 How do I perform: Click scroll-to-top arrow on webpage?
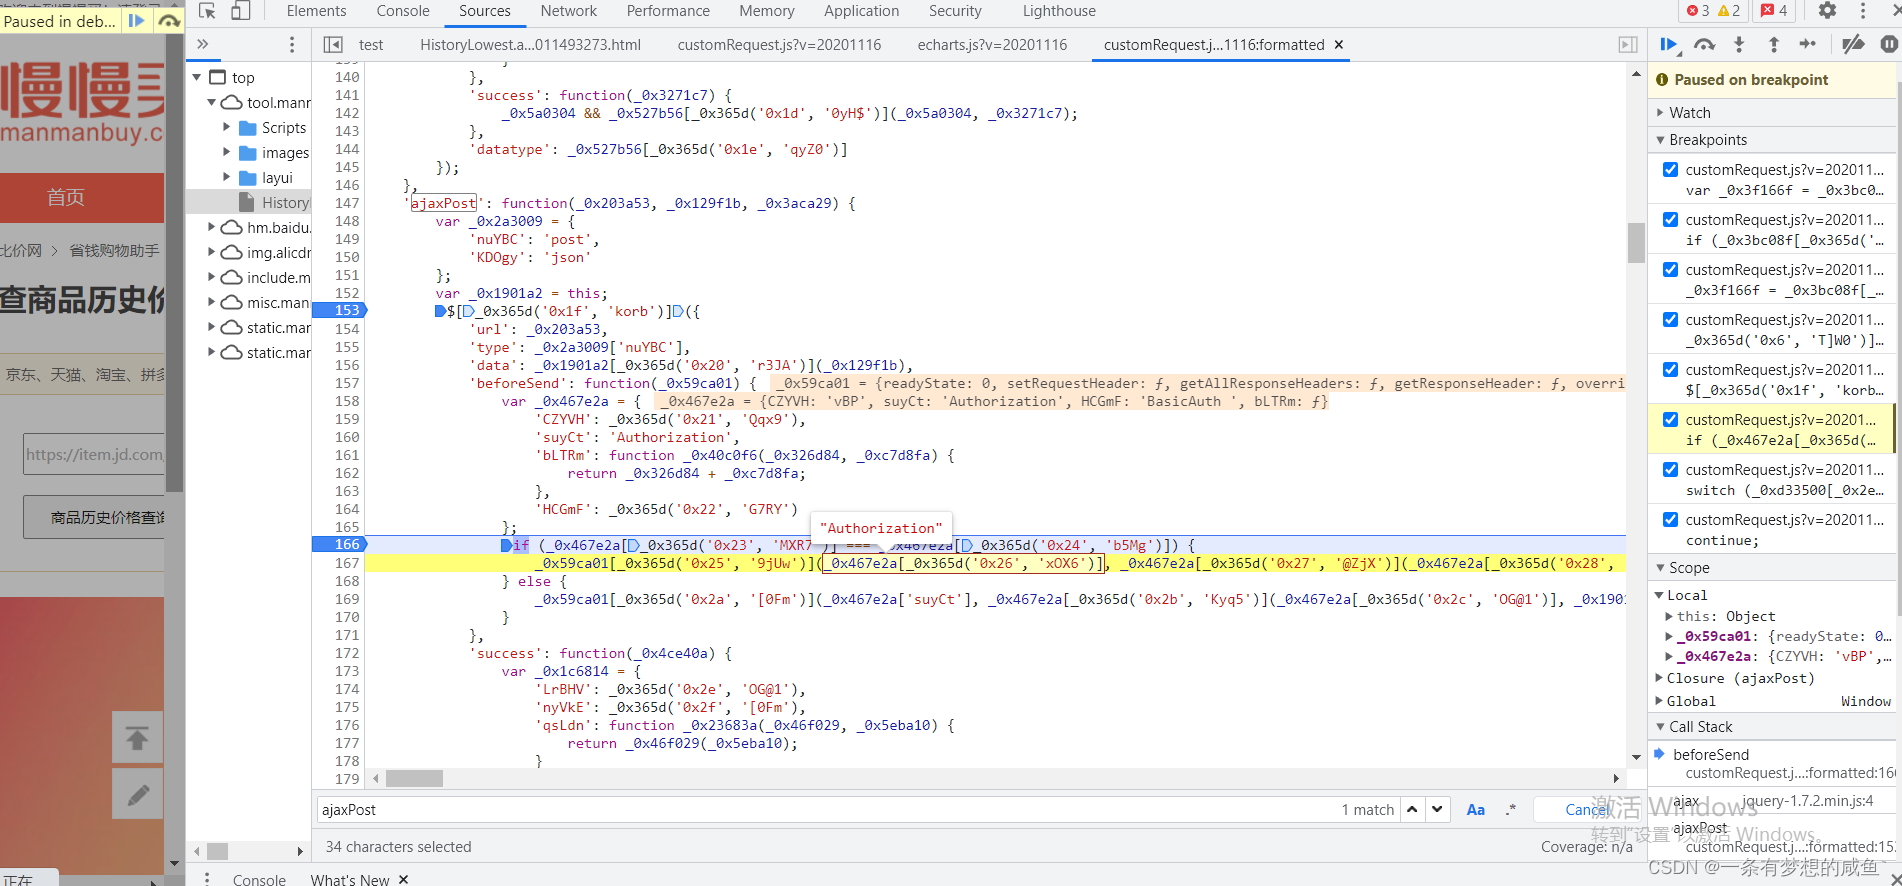(138, 738)
